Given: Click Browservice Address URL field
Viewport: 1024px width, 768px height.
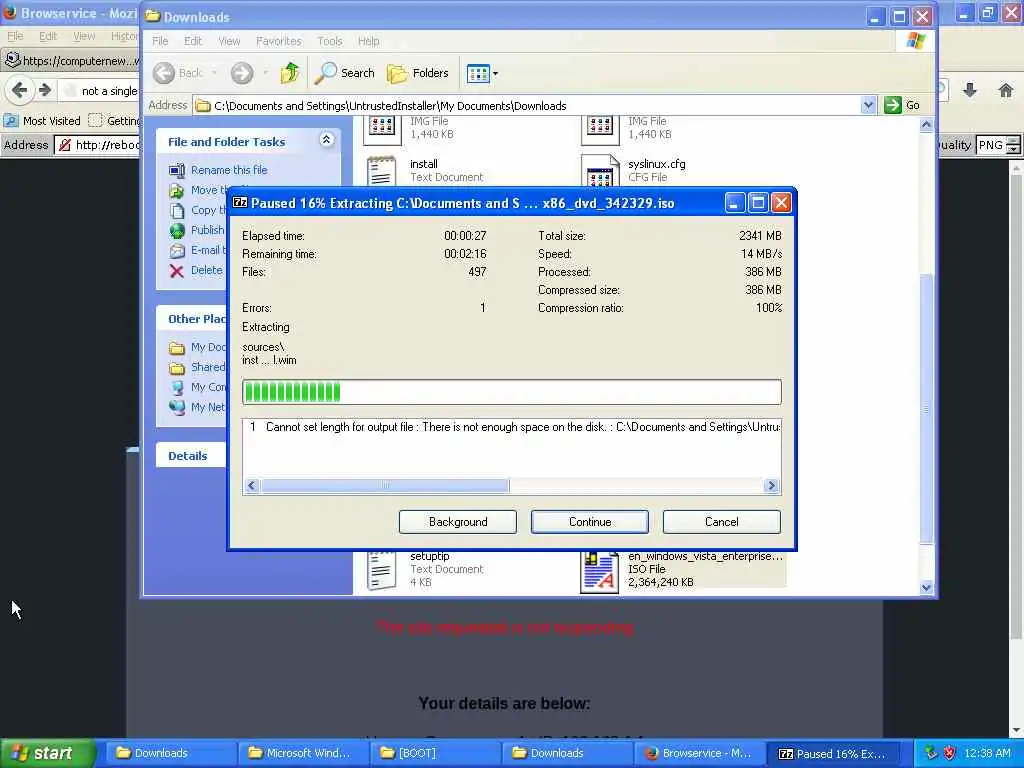Looking at the screenshot, I should [98, 145].
